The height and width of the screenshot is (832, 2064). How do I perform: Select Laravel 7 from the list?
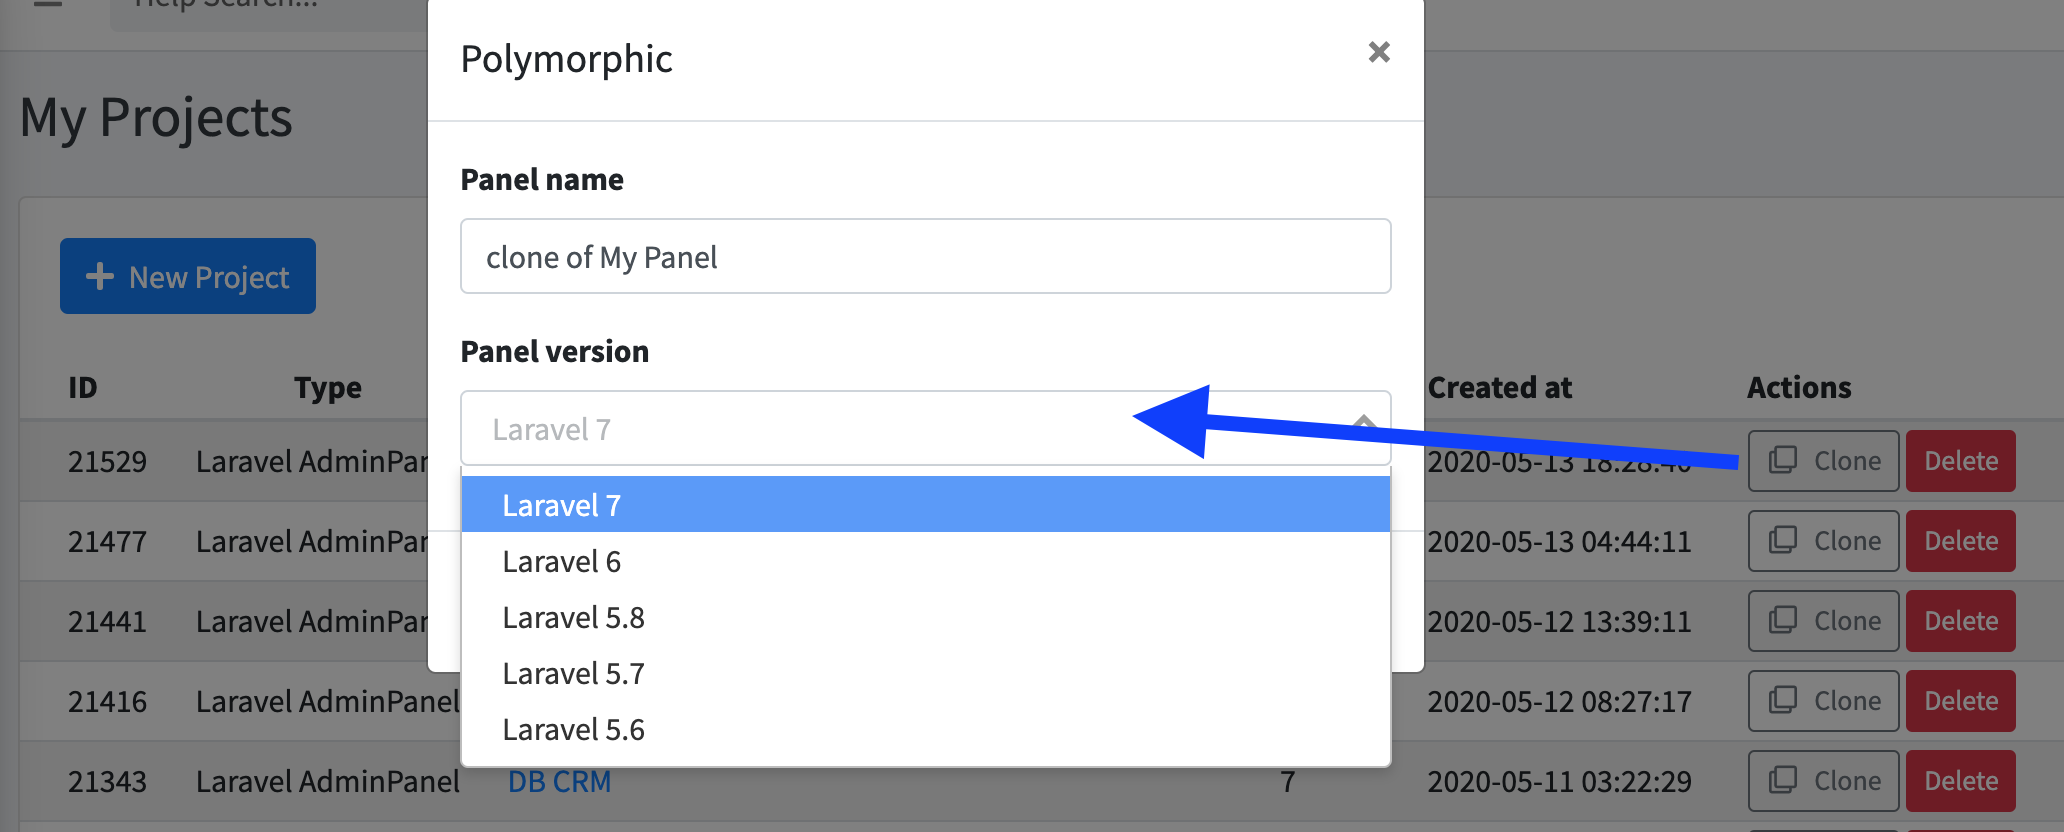(x=925, y=505)
